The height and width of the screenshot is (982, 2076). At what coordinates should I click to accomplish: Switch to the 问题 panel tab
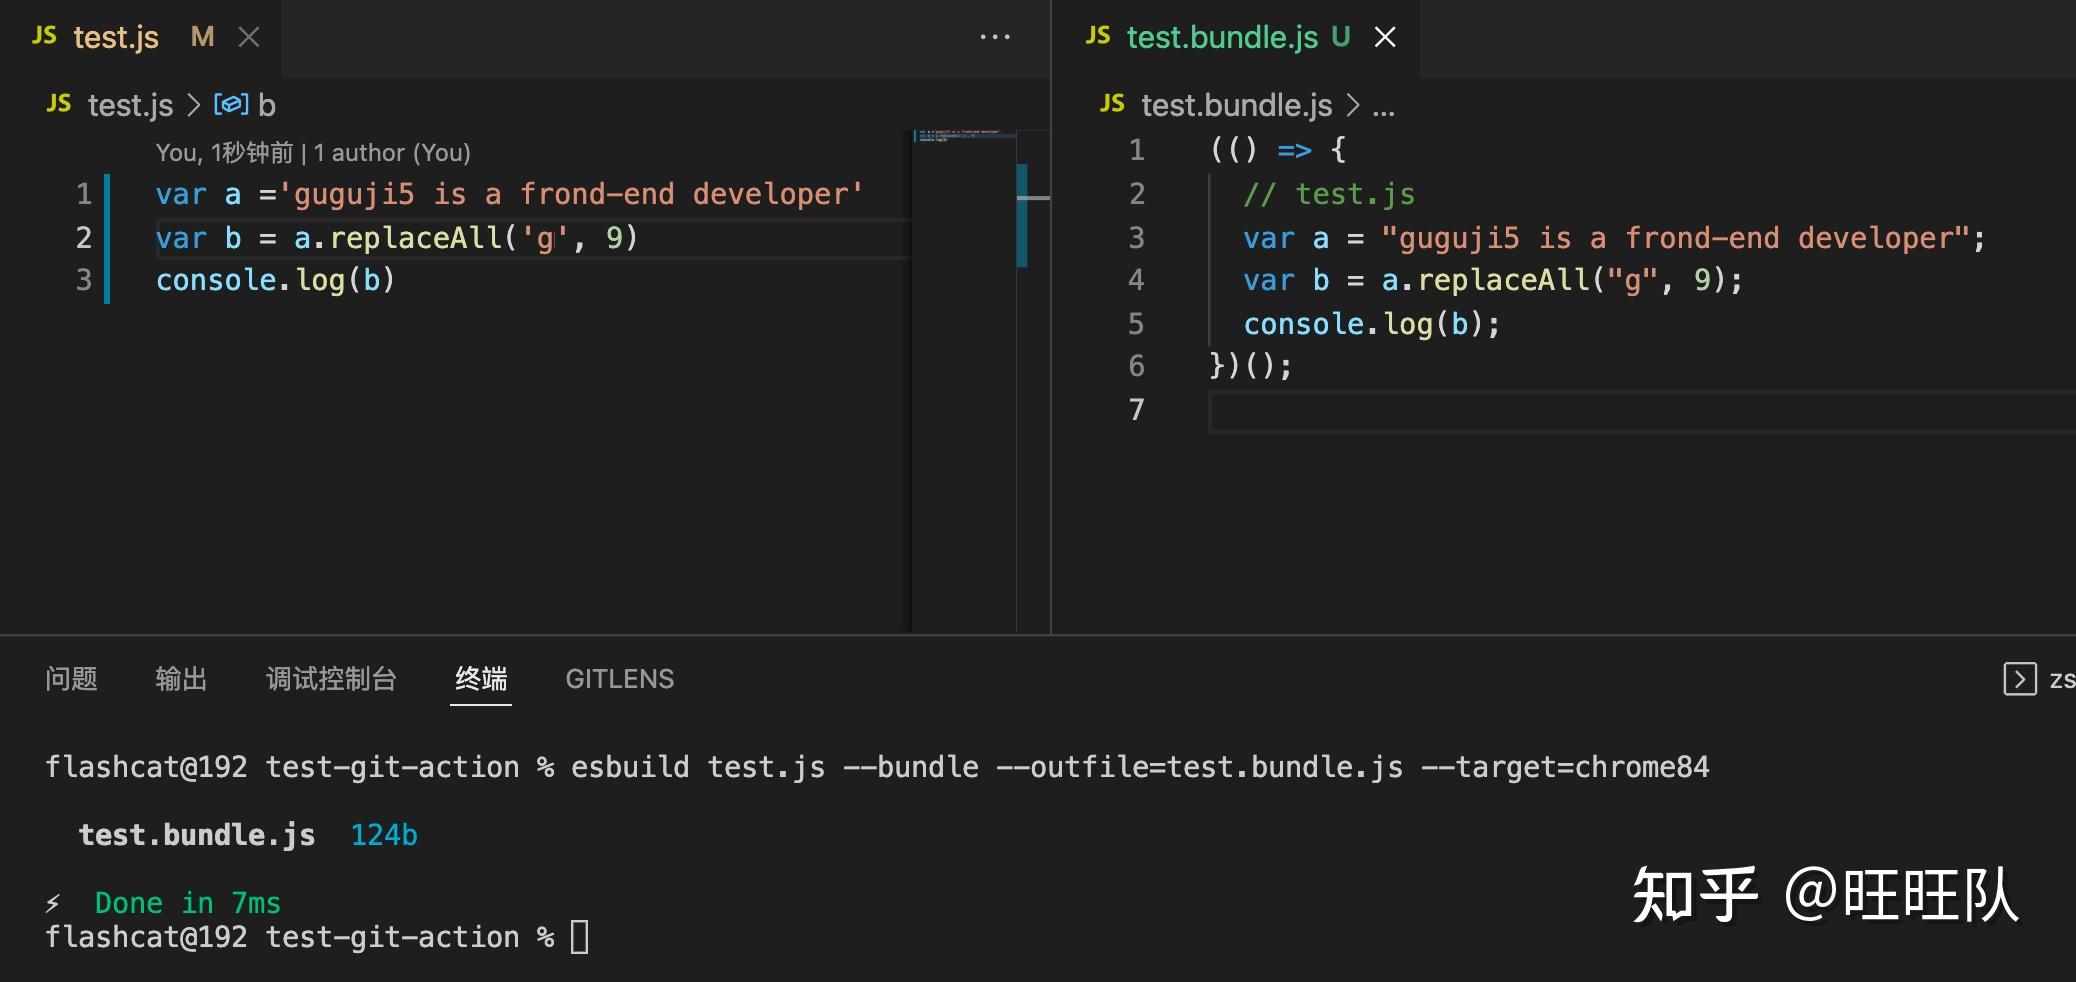tap(71, 679)
